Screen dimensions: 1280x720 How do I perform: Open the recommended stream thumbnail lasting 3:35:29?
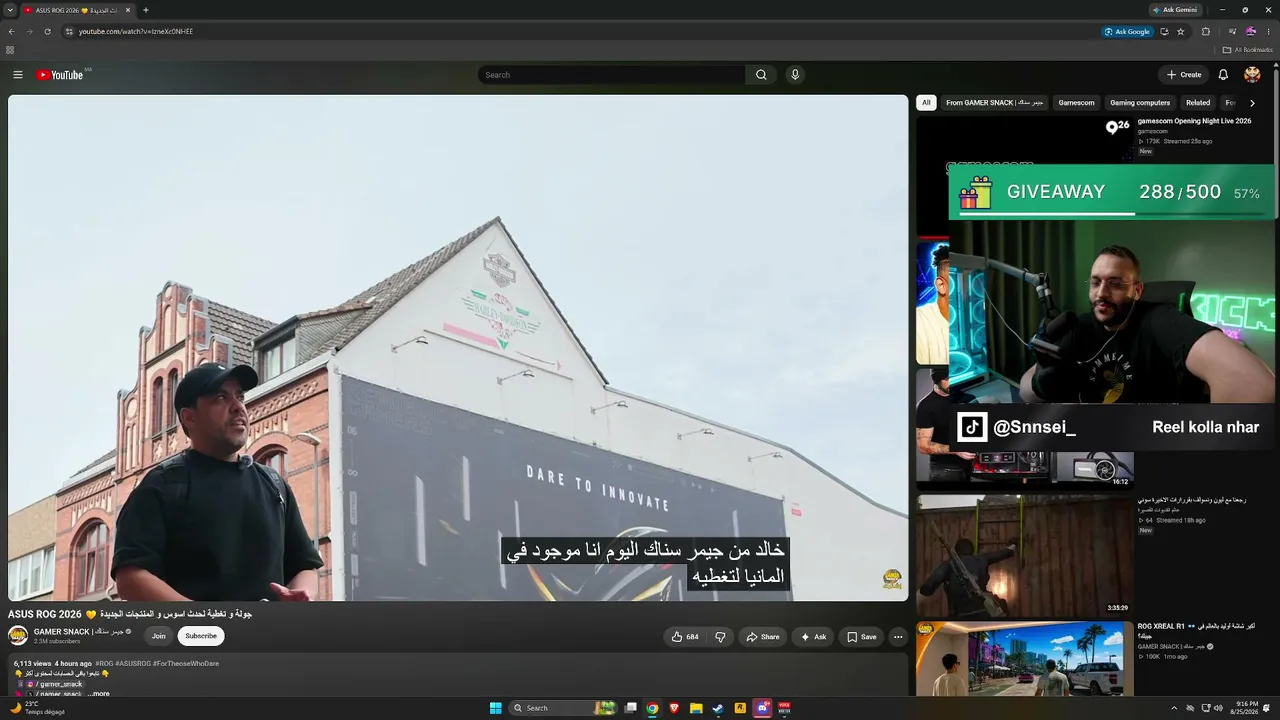[x=1025, y=556]
